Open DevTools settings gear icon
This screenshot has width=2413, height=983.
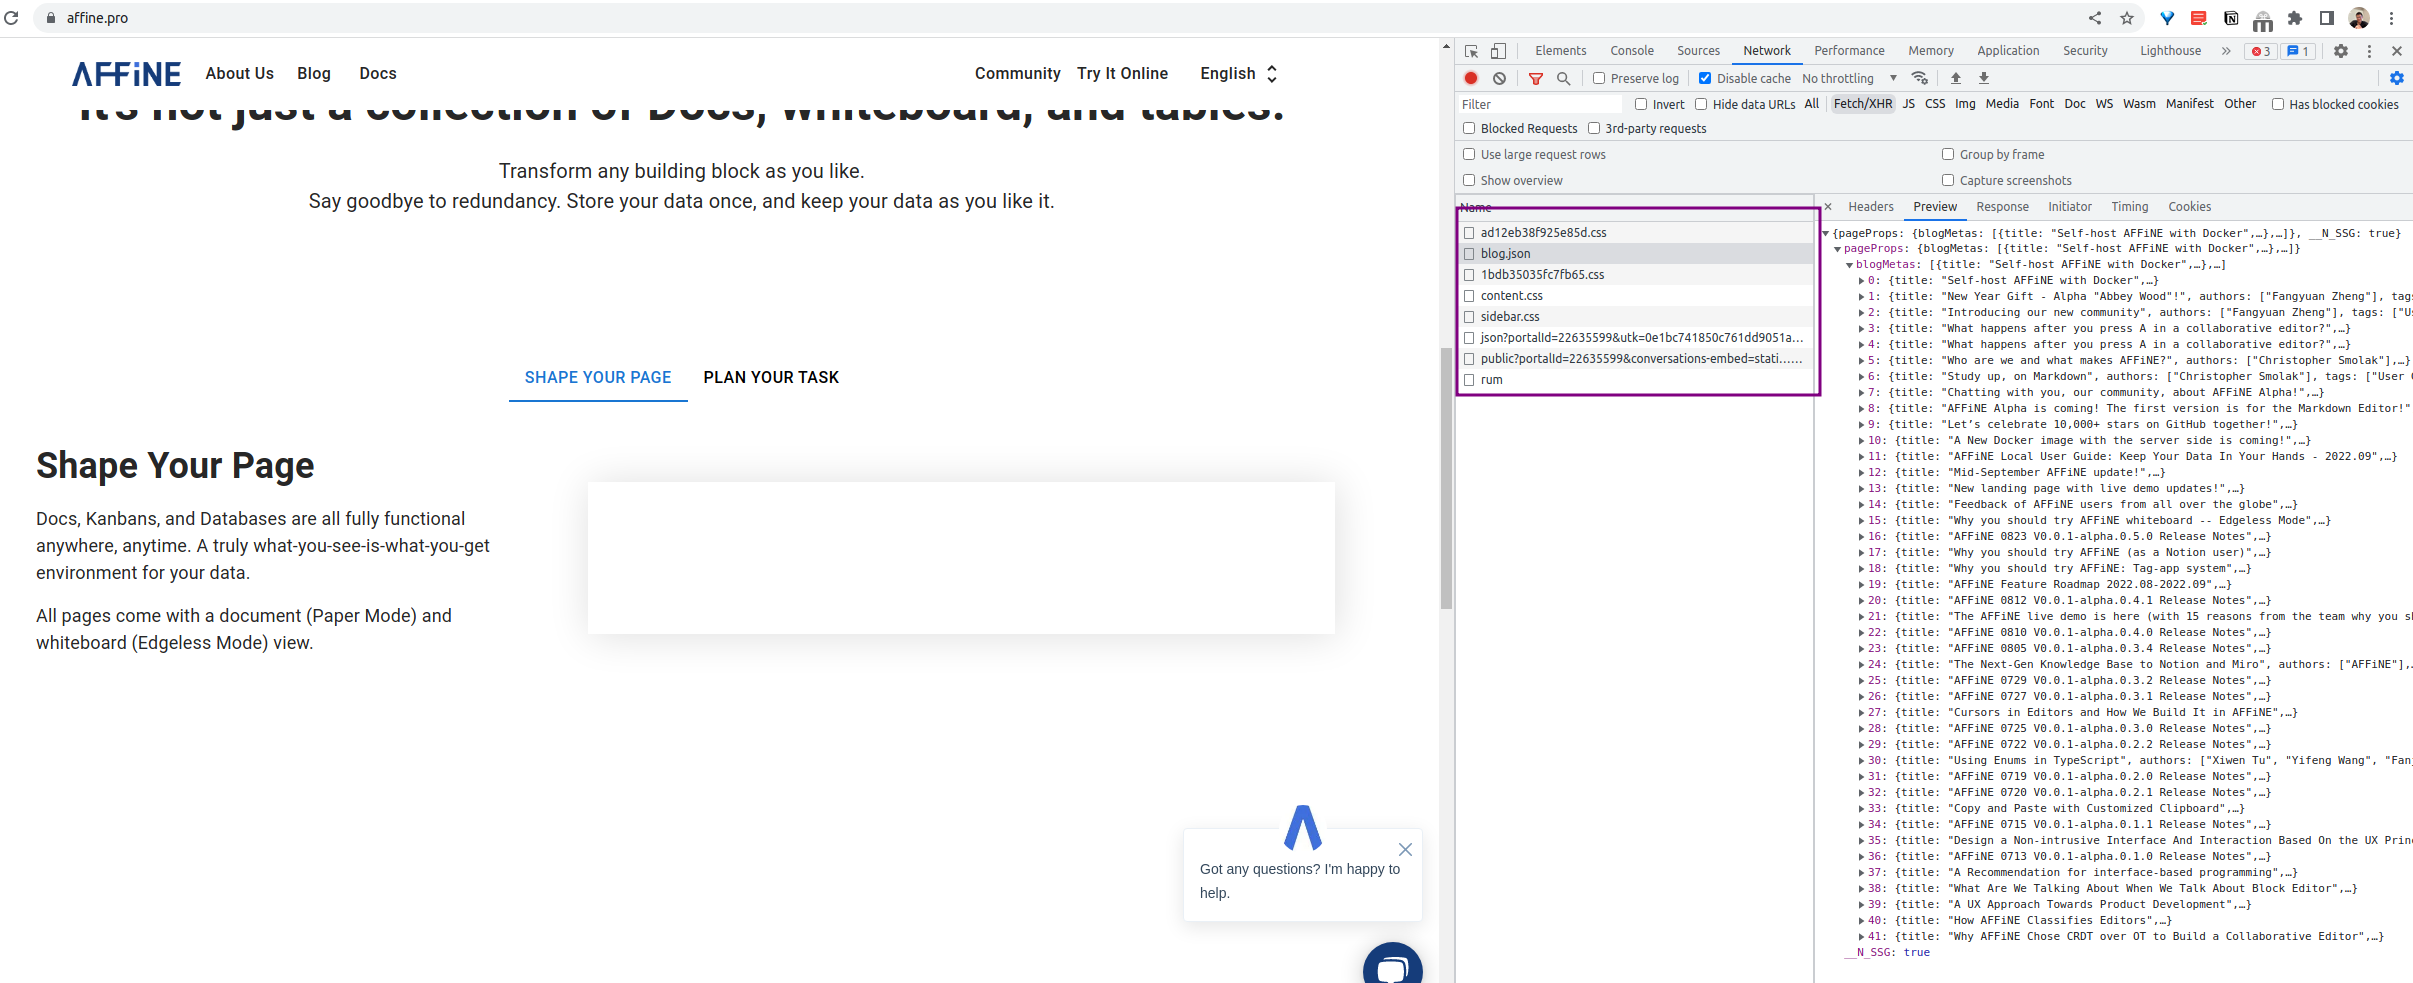[2341, 51]
